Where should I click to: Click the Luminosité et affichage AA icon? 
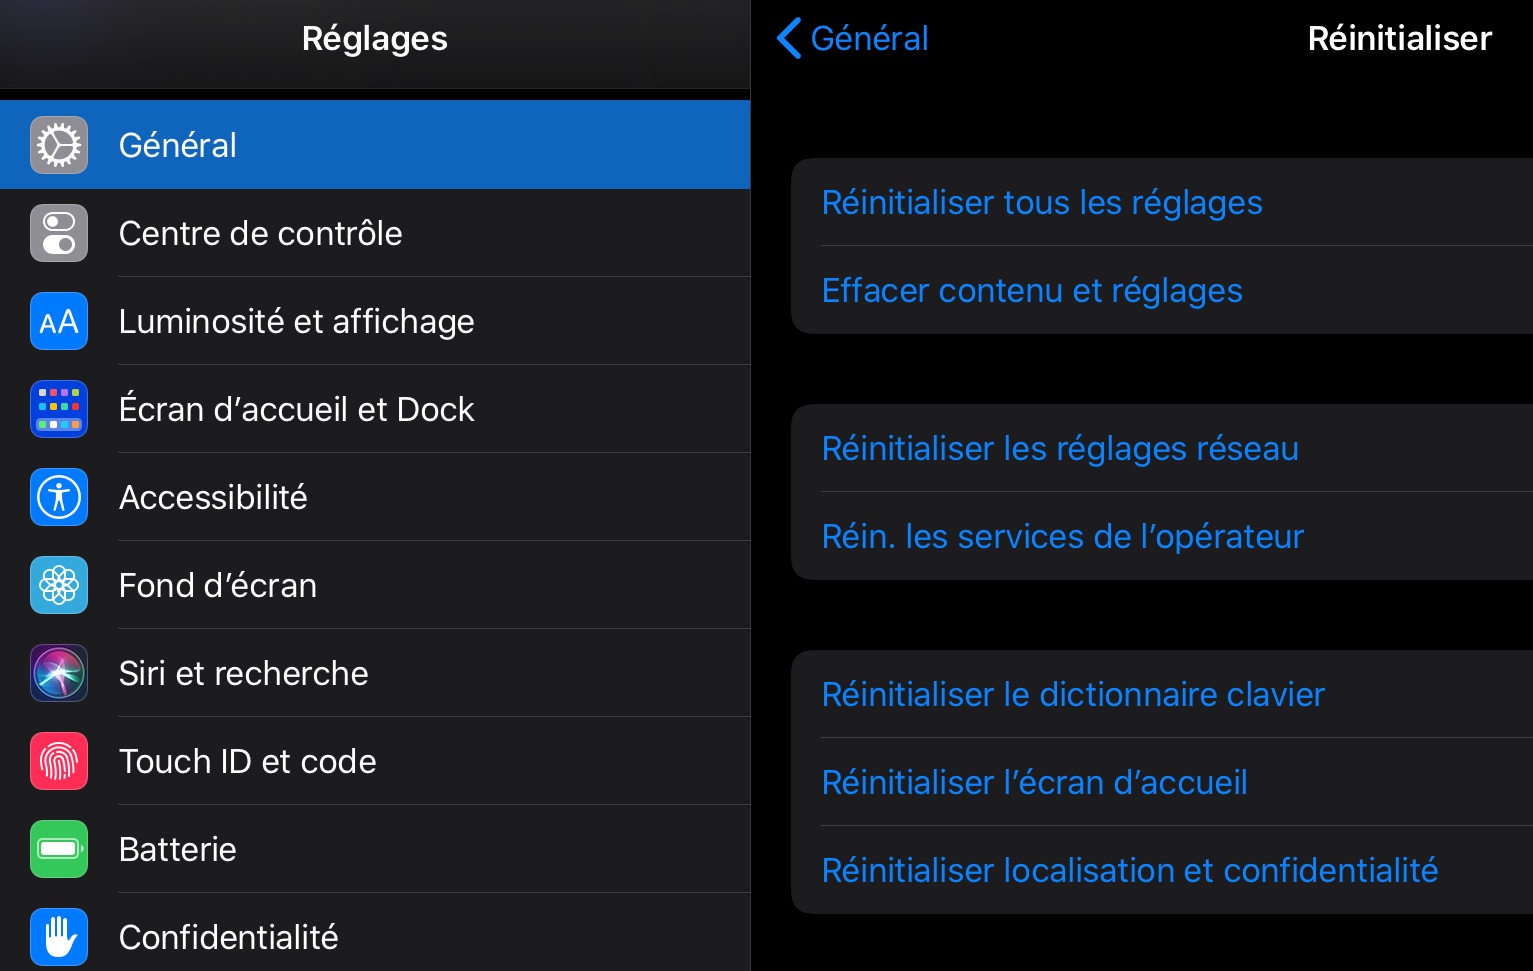point(59,321)
